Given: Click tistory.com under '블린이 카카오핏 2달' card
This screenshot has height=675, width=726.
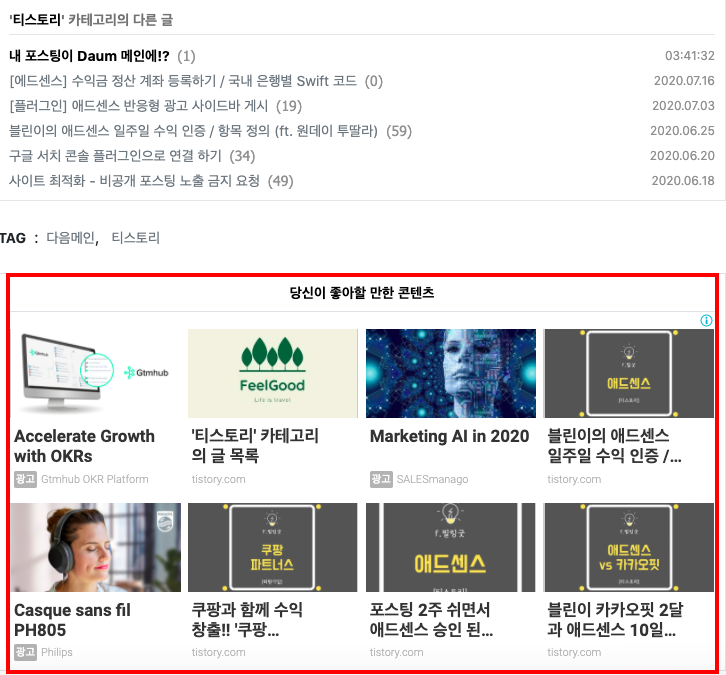Looking at the screenshot, I should (574, 652).
